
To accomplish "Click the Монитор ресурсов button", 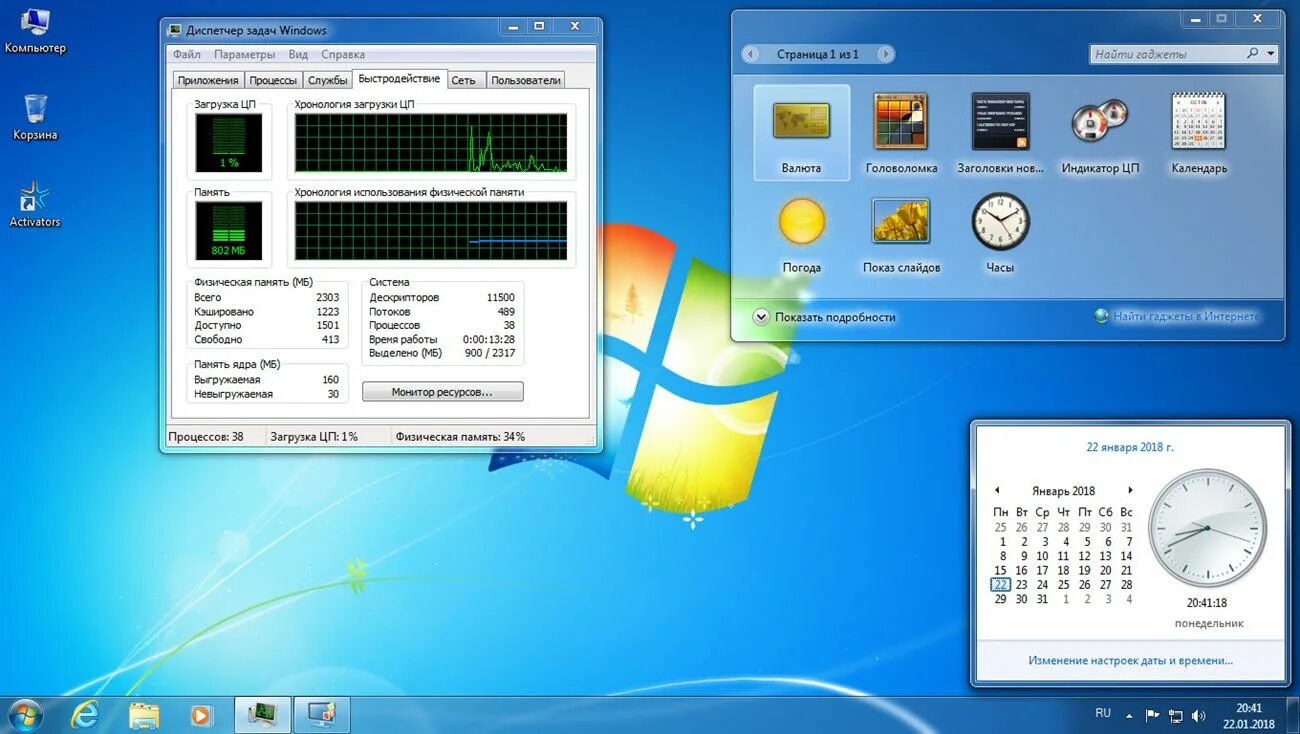I will click(x=442, y=392).
